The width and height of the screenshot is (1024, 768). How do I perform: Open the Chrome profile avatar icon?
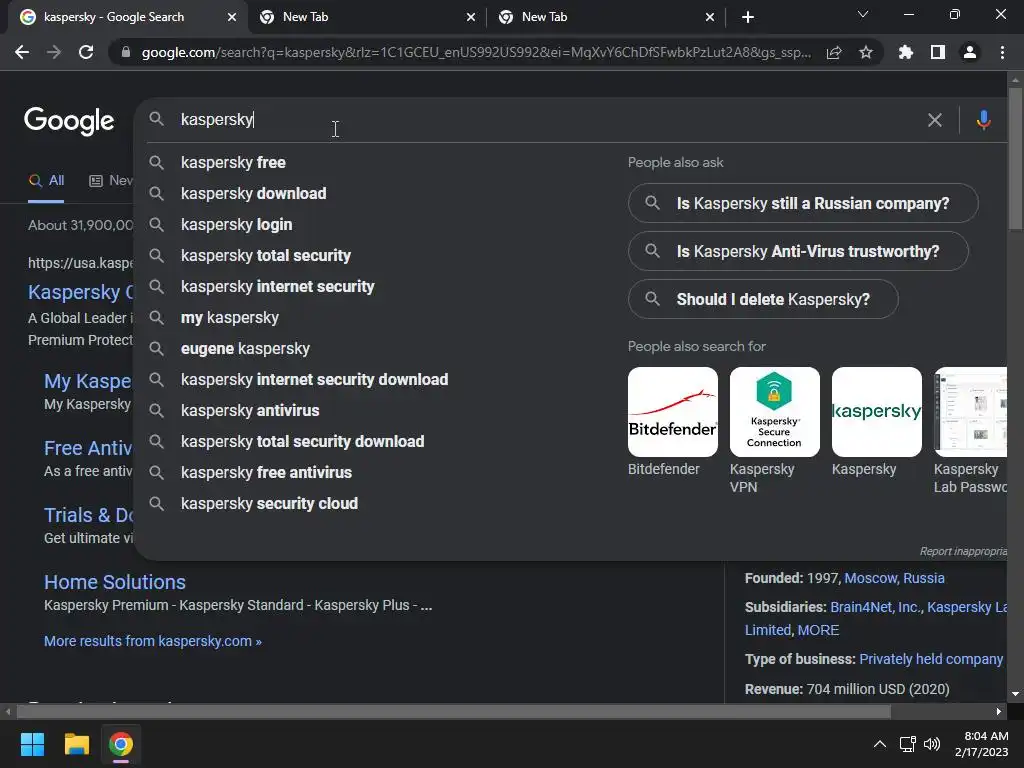click(970, 52)
